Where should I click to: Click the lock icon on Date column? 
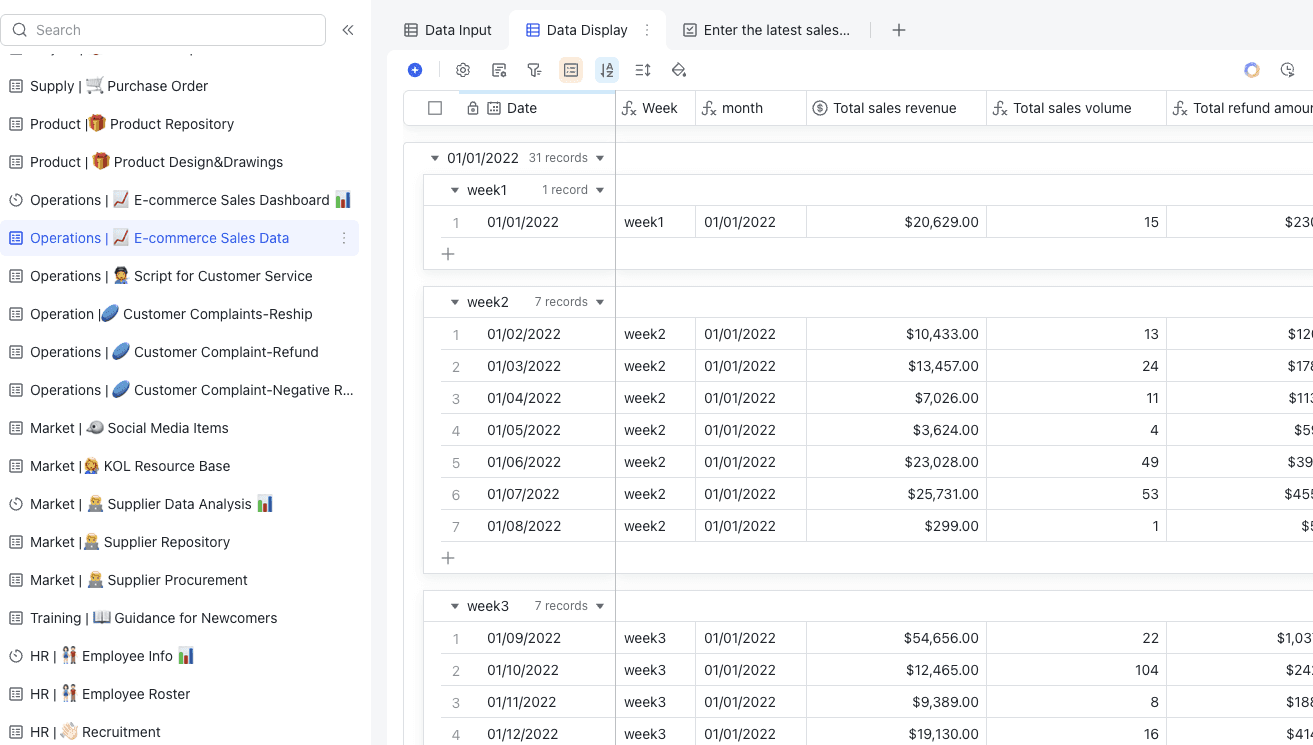[x=473, y=108]
